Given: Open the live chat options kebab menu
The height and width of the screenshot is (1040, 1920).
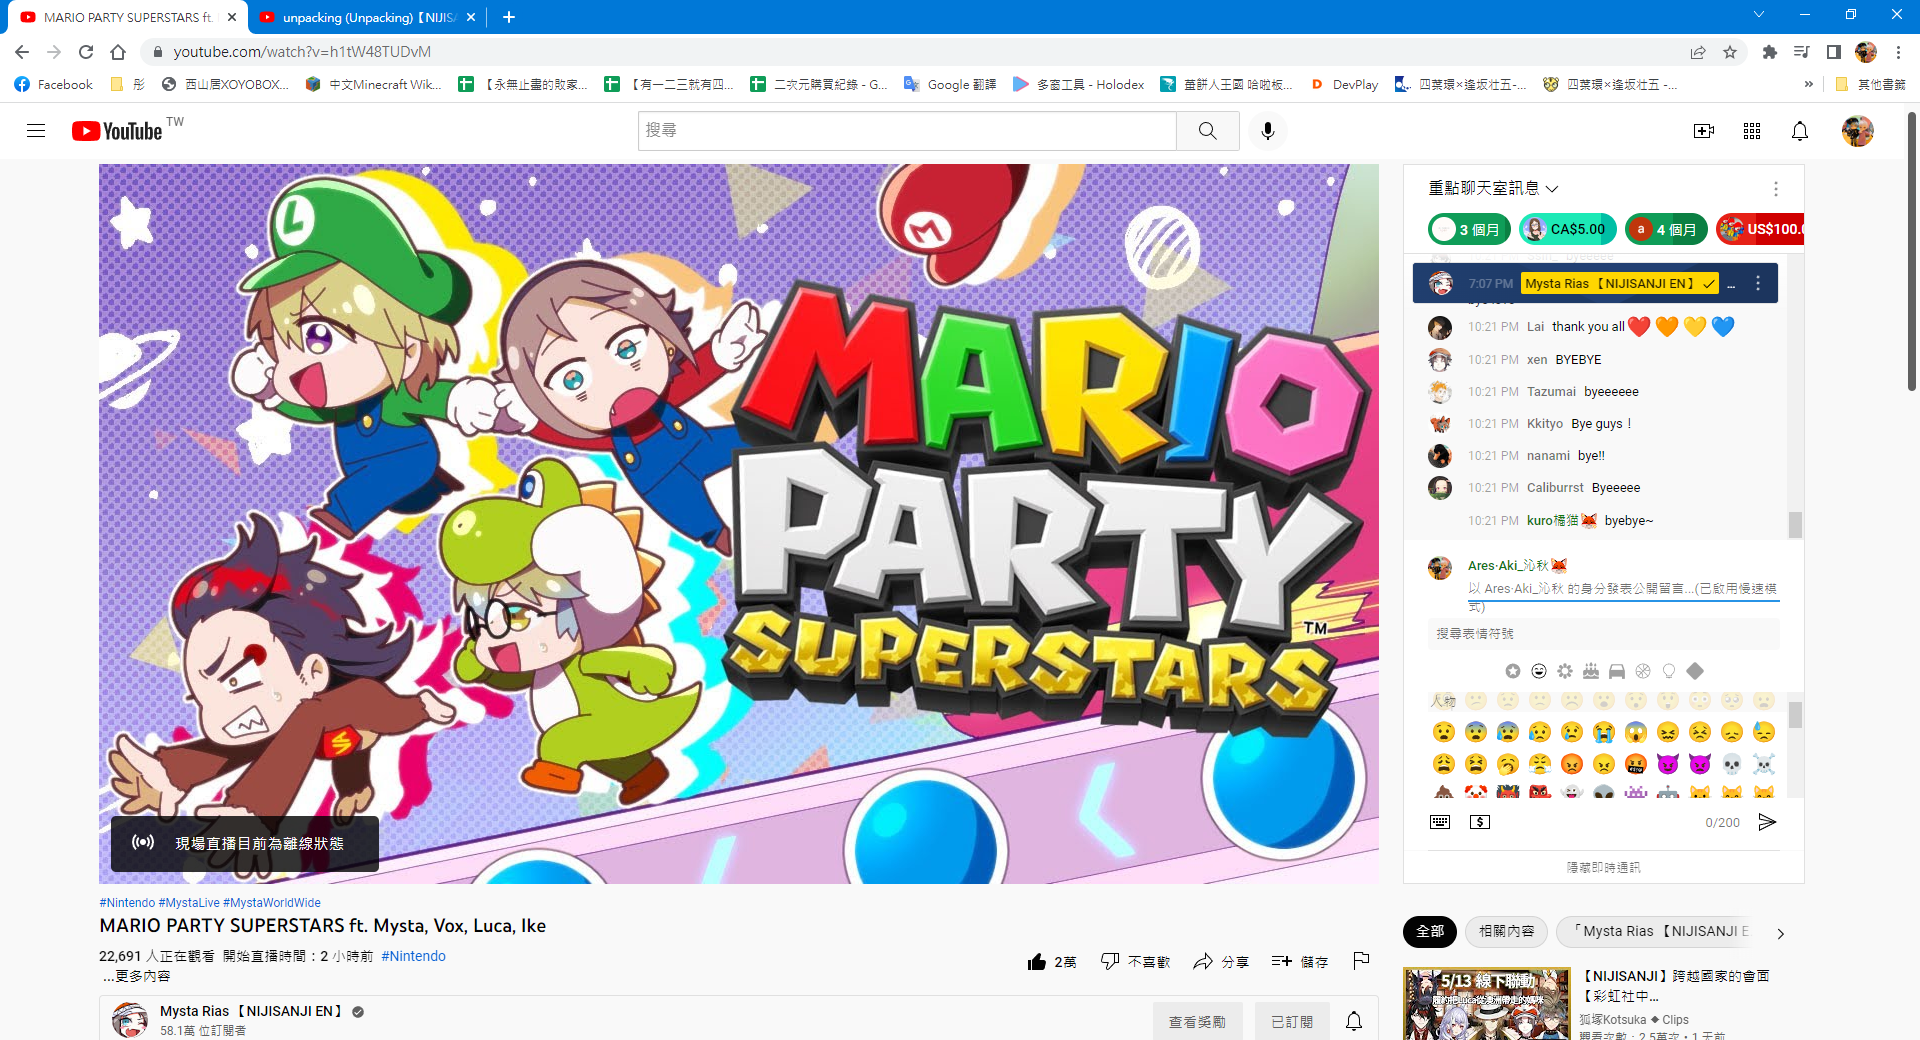Looking at the screenshot, I should 1776,189.
